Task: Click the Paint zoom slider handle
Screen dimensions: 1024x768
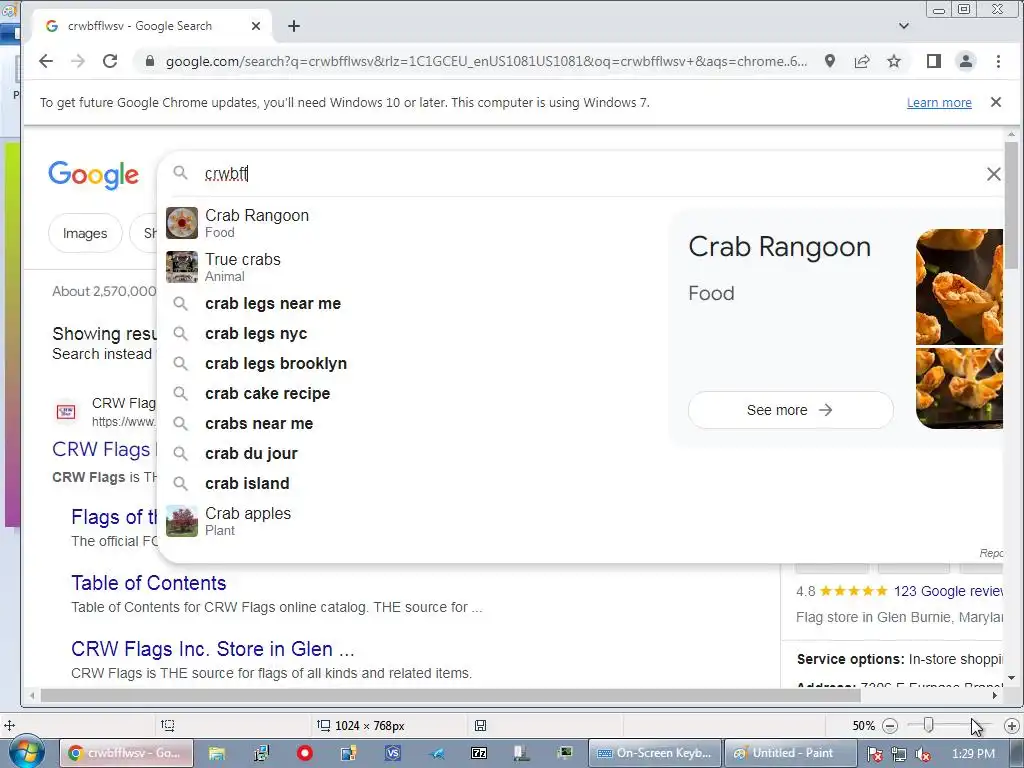Action: (928, 725)
